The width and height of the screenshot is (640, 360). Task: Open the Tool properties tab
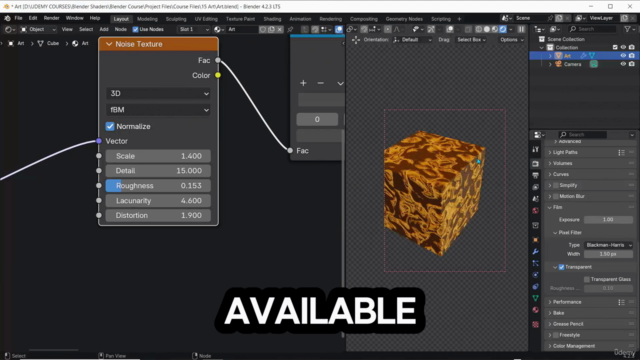536,150
